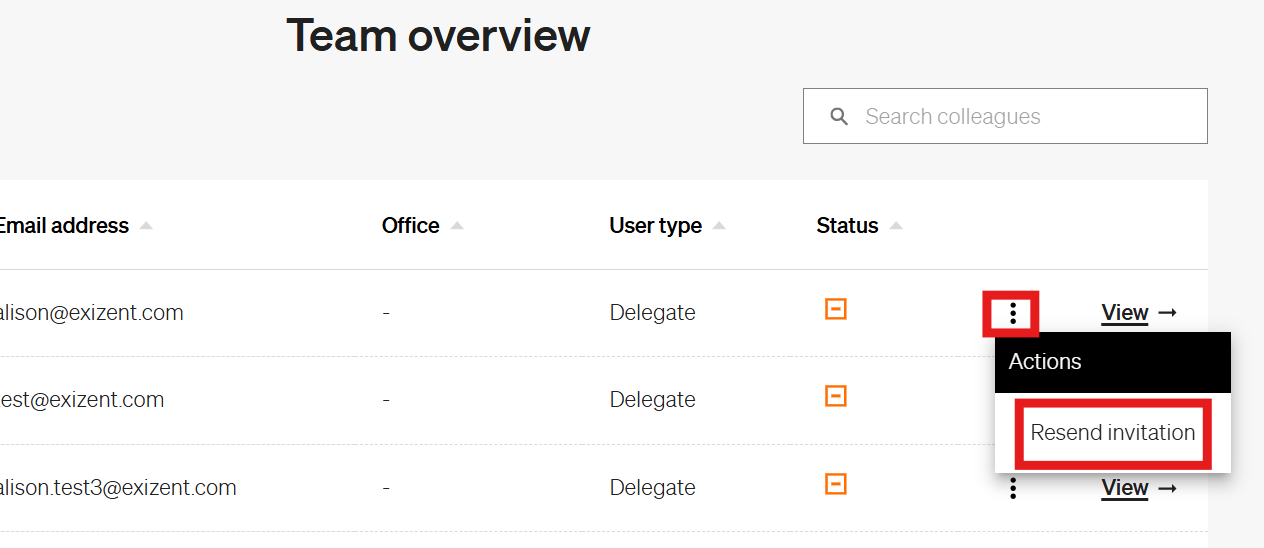The image size is (1264, 548).
Task: Click the Status column header text
Action: point(847,226)
